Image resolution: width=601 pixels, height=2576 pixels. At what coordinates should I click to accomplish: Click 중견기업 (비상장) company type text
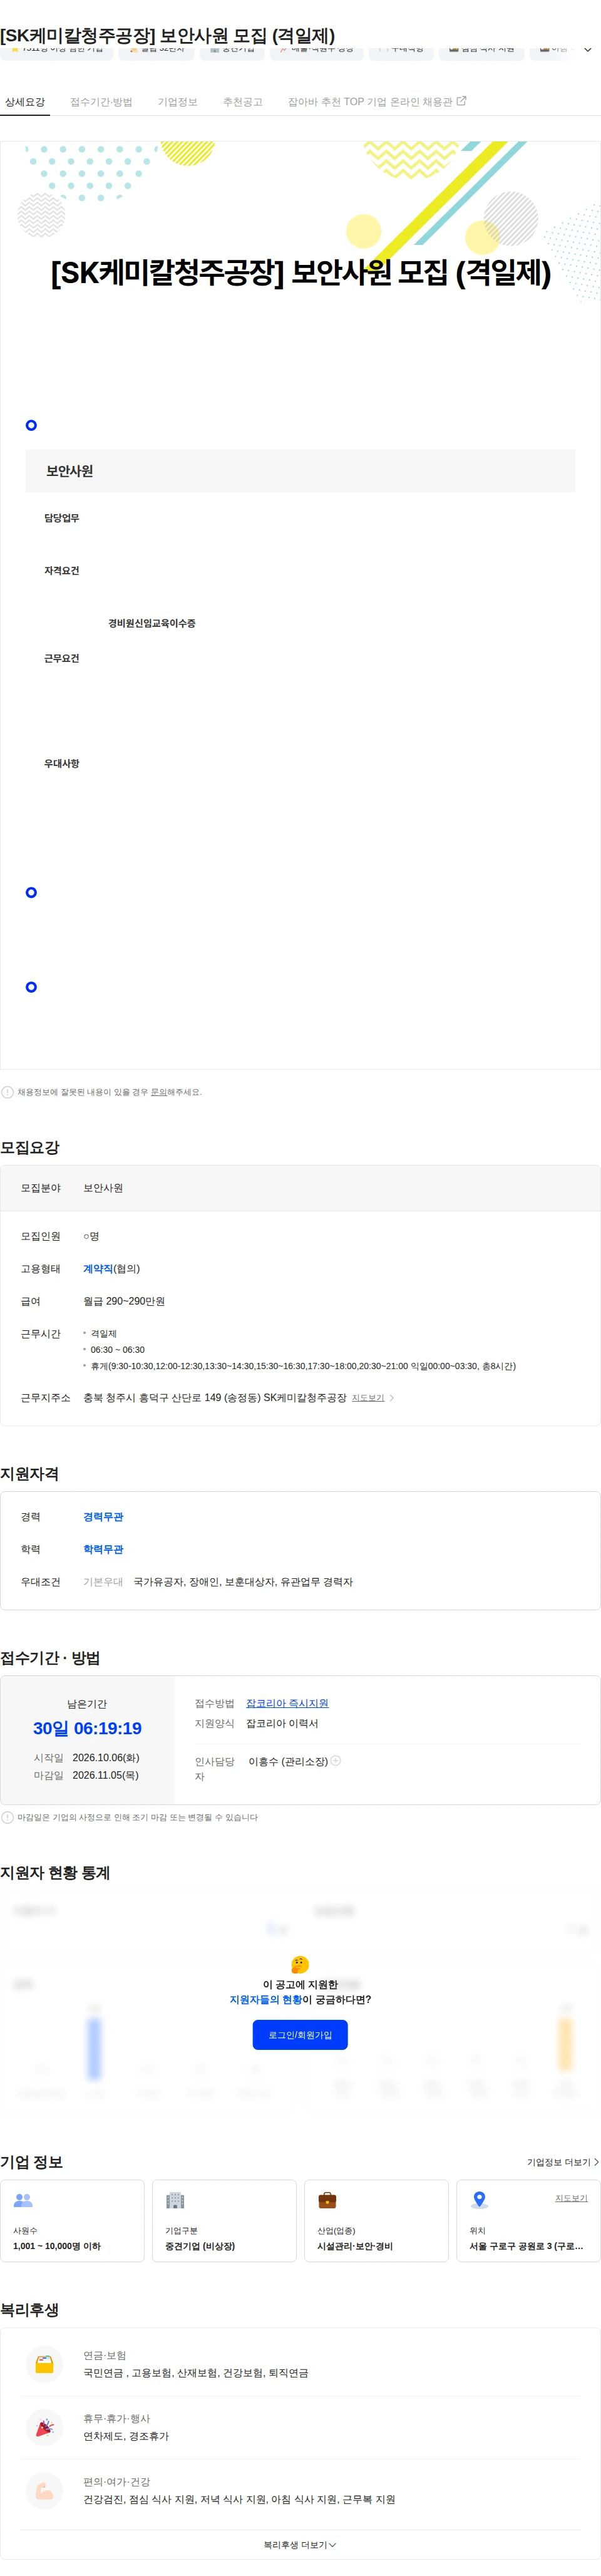click(200, 2246)
